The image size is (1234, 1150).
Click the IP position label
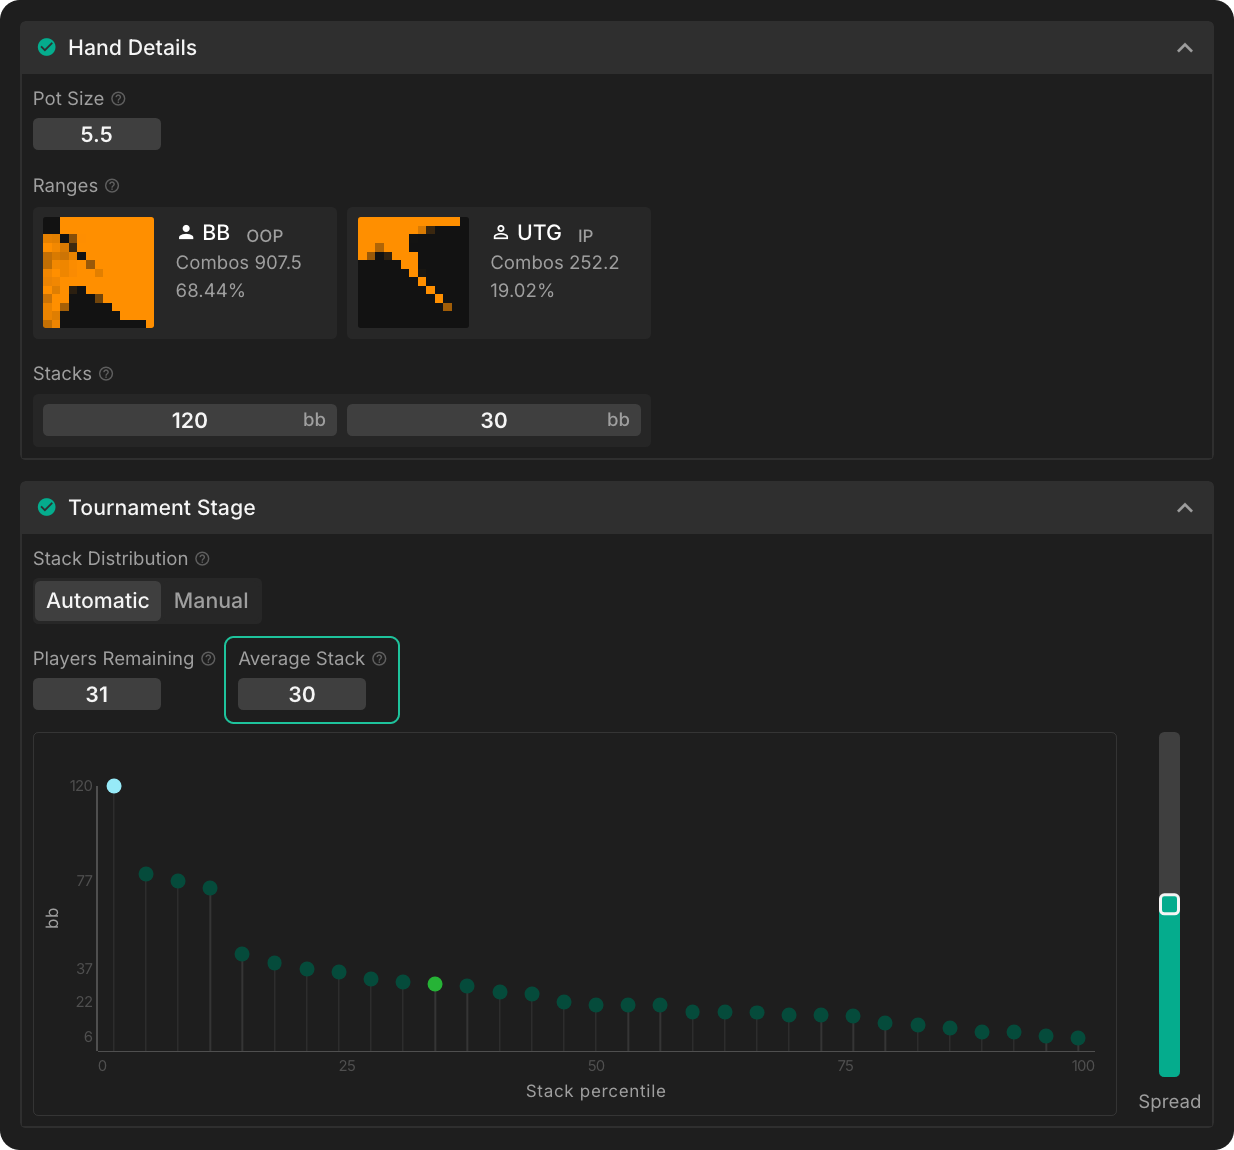[x=586, y=236]
